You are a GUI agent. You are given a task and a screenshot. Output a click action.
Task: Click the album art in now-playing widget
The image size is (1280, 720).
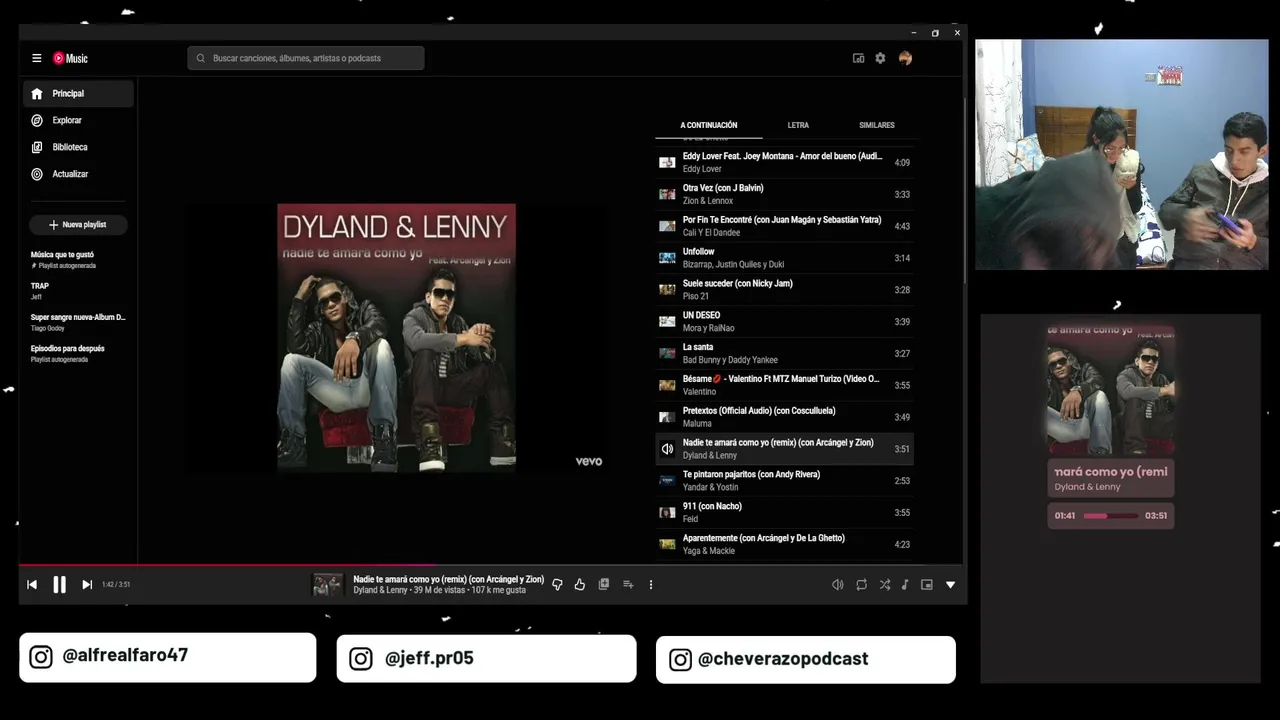coord(1111,389)
